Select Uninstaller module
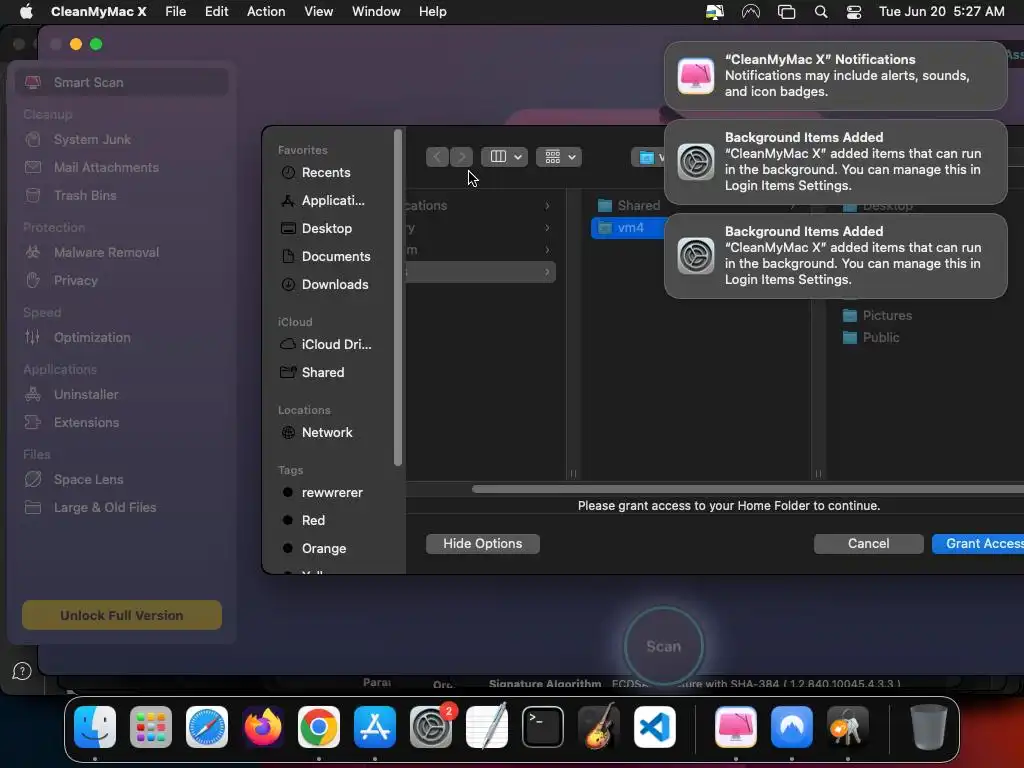1024x768 pixels. 86,394
